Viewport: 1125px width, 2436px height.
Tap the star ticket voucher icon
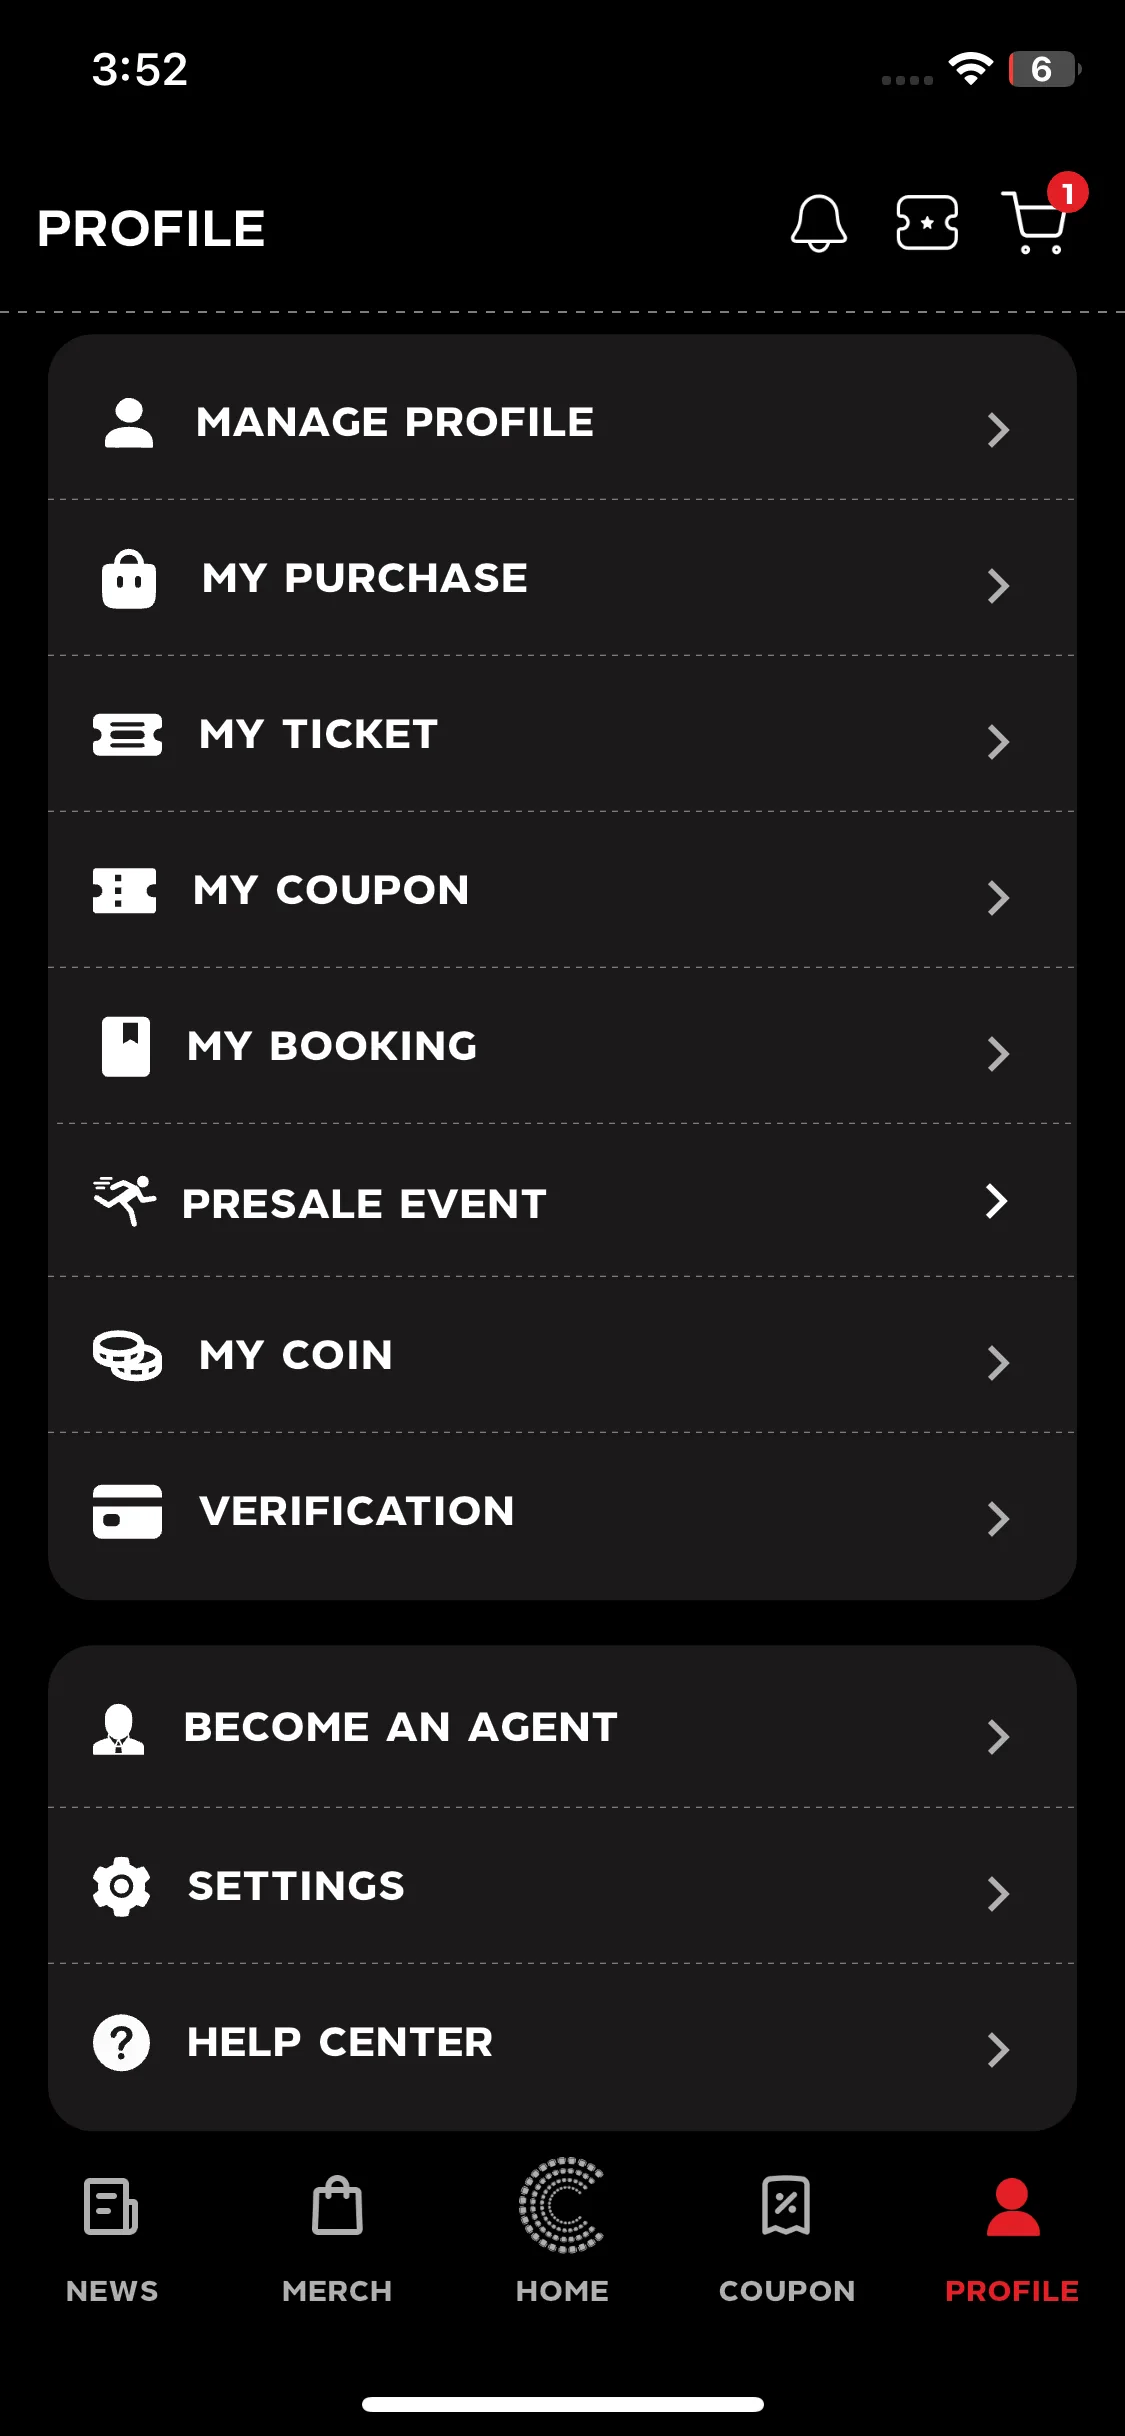[927, 223]
